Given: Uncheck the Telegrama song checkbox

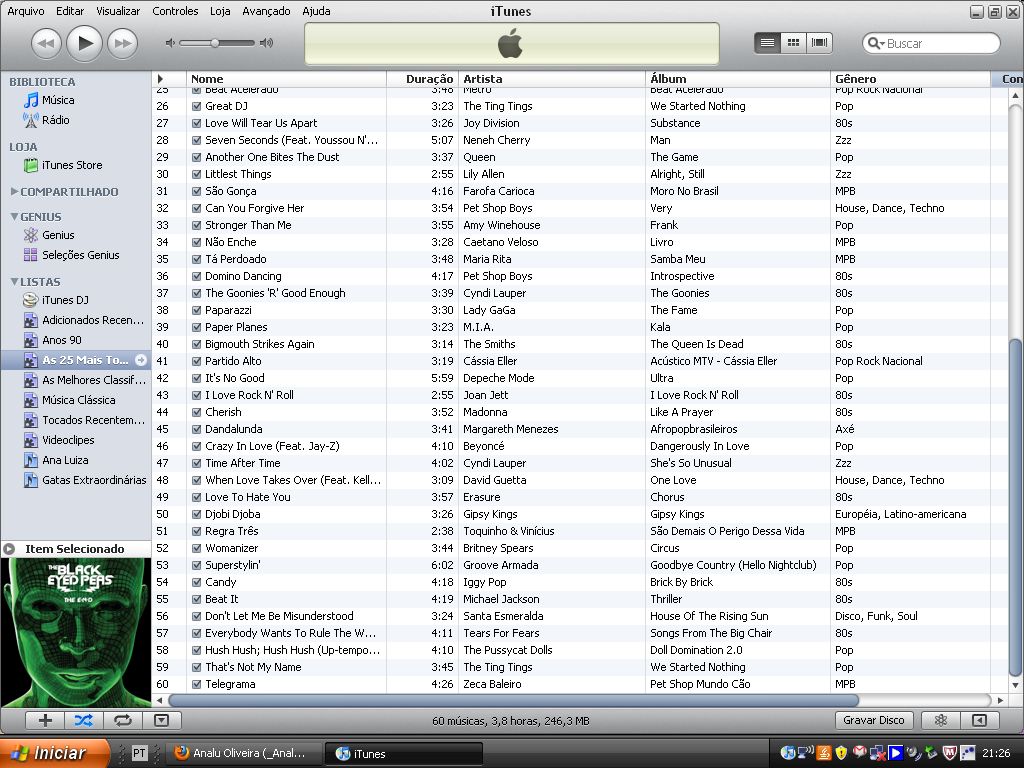Looking at the screenshot, I should (x=196, y=684).
